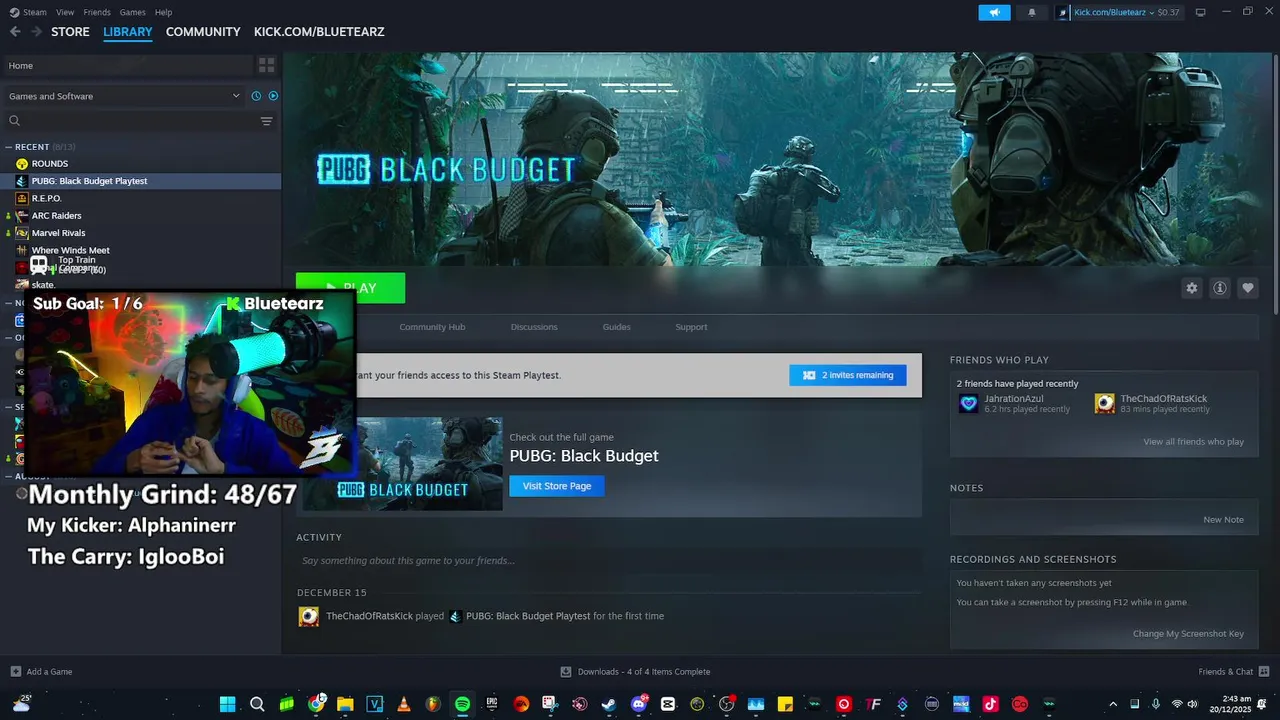Open the Steam announcements megaphone button
Viewport: 1280px width, 720px height.
[994, 12]
